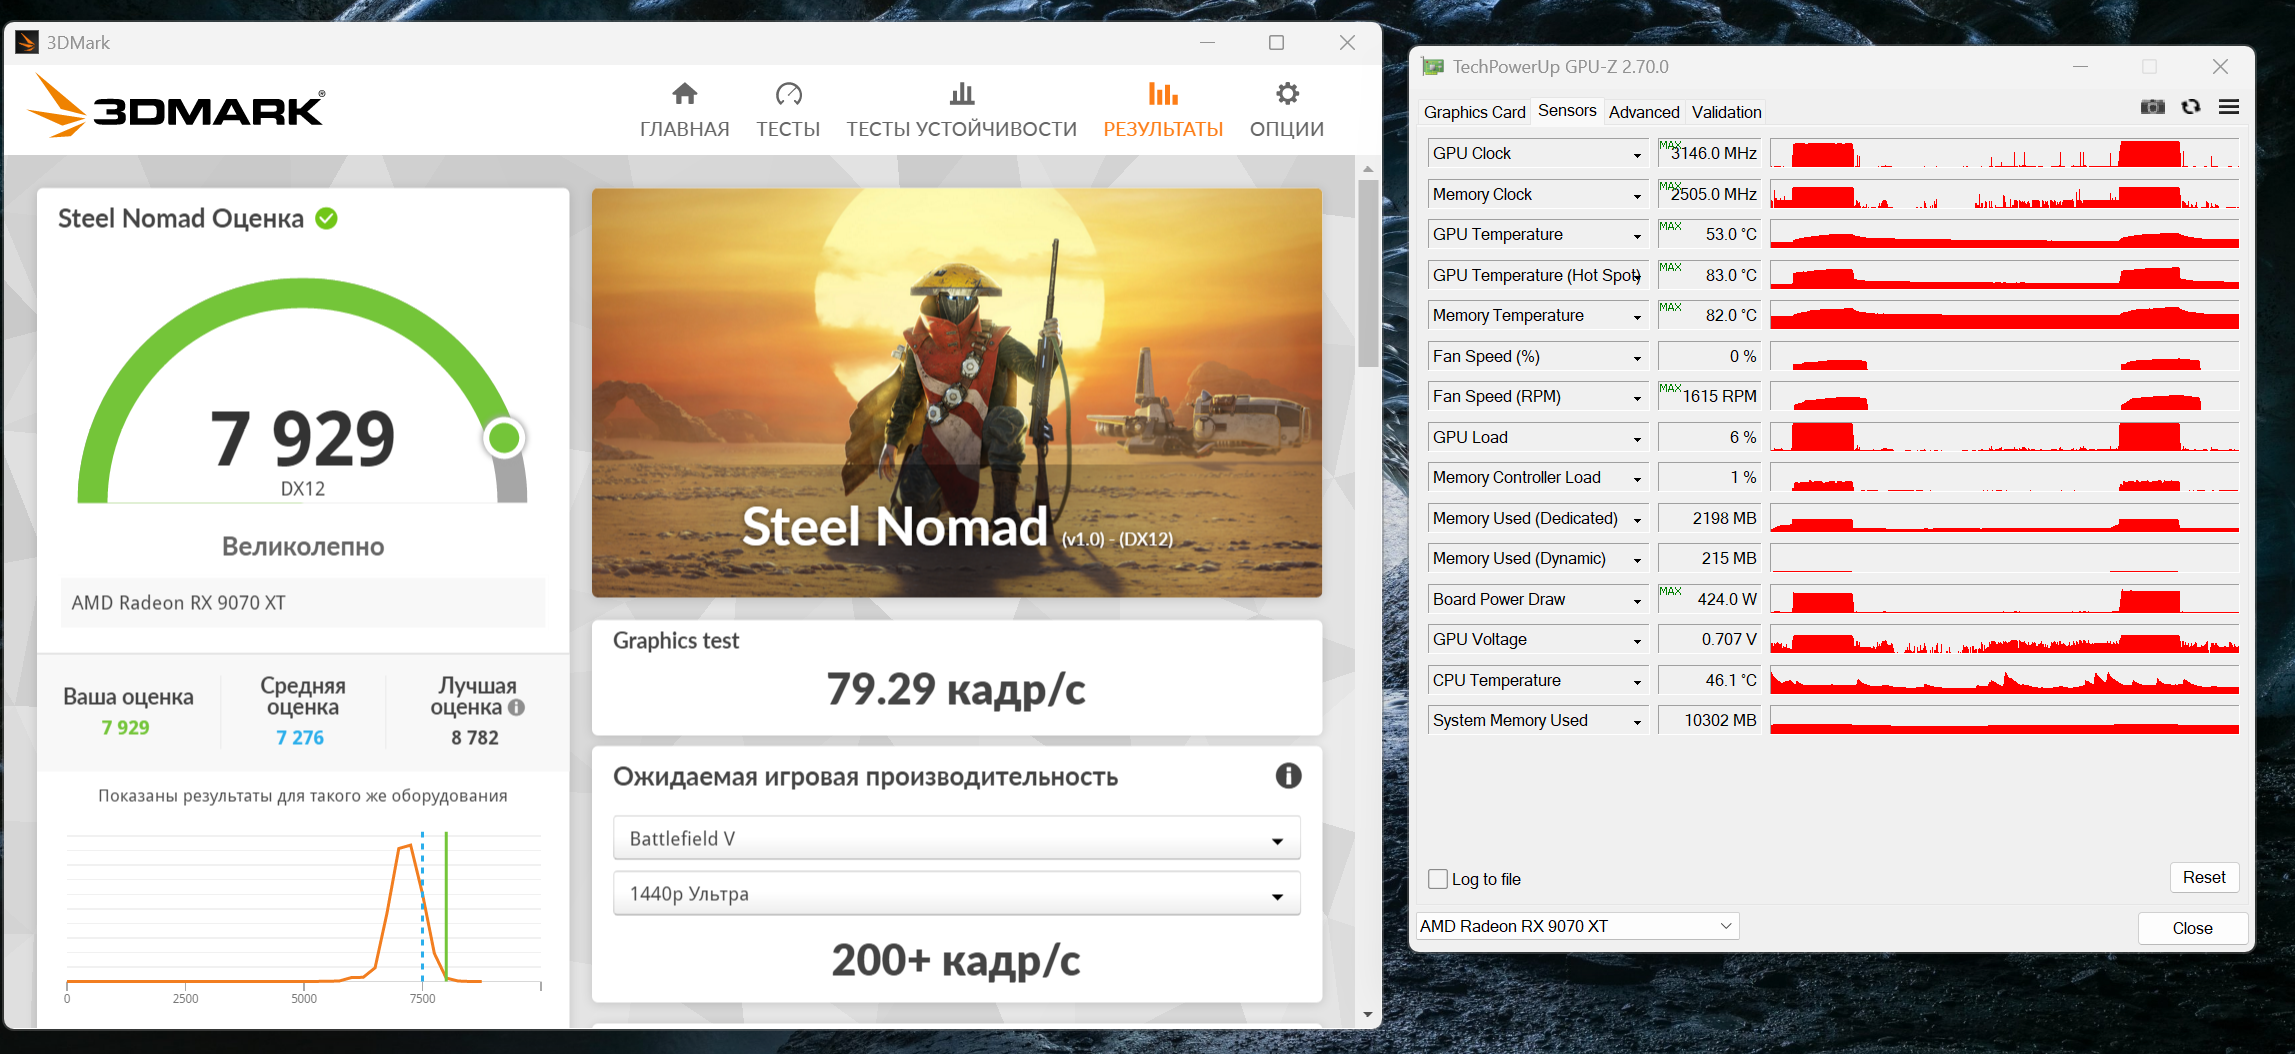Click the 3DMark title bar app icon

click(27, 42)
